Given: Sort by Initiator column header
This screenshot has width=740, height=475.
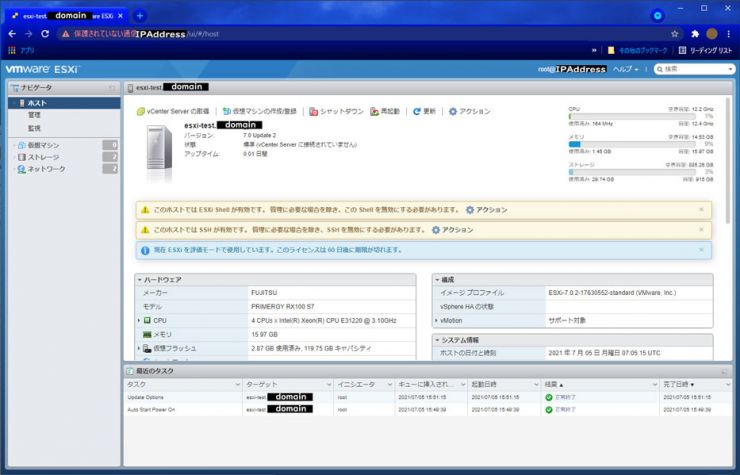Looking at the screenshot, I should pyautogui.click(x=364, y=384).
